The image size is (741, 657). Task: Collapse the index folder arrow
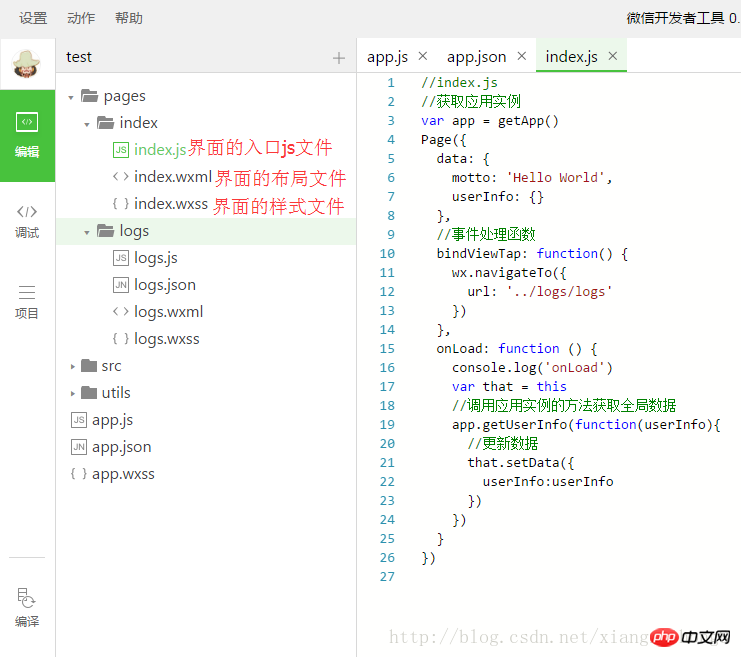87,125
